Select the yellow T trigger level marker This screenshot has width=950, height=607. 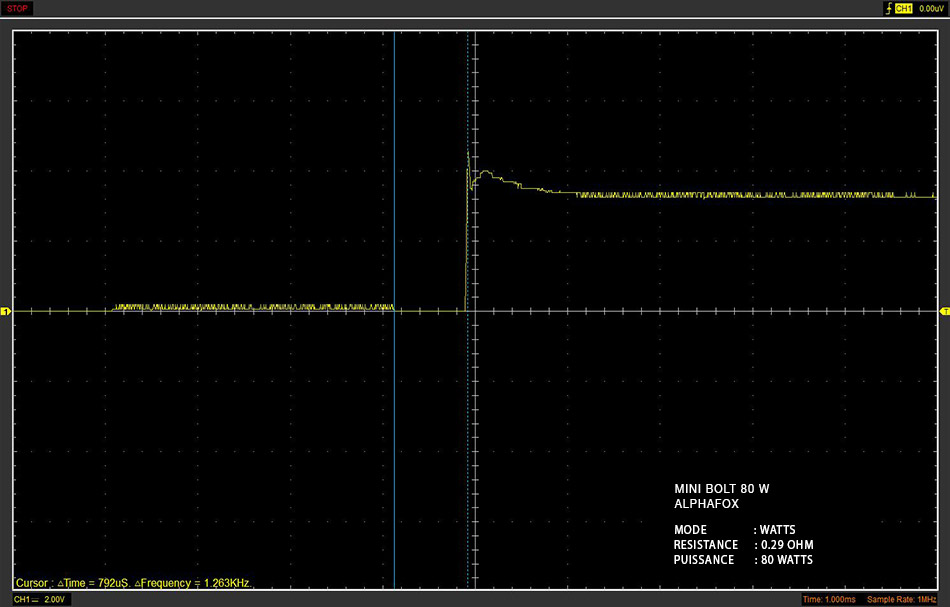(945, 311)
